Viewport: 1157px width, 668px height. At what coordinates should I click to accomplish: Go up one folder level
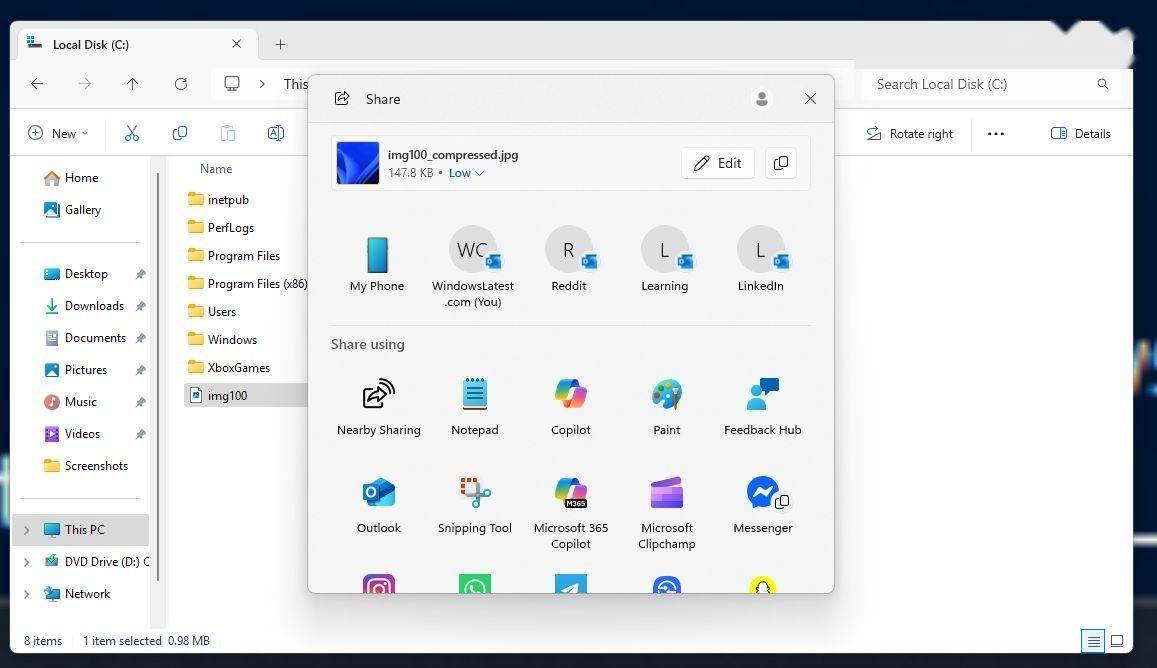coord(133,84)
